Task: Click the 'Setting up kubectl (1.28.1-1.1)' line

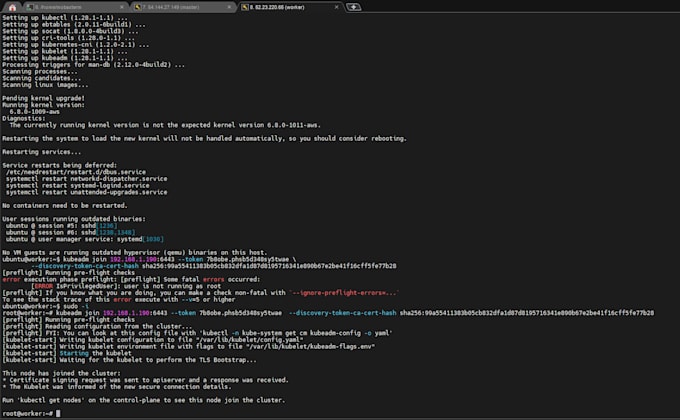Action: (65, 17)
